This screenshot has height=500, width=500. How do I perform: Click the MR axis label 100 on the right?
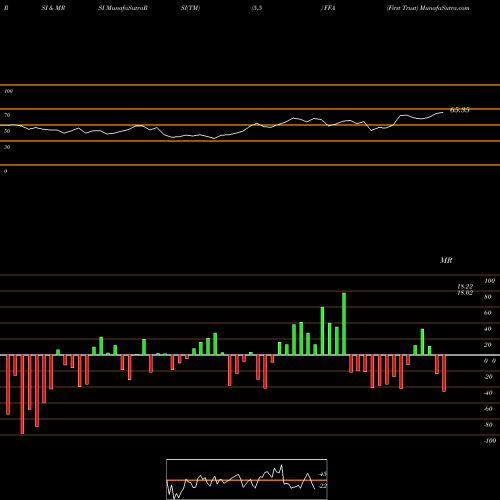point(490,281)
